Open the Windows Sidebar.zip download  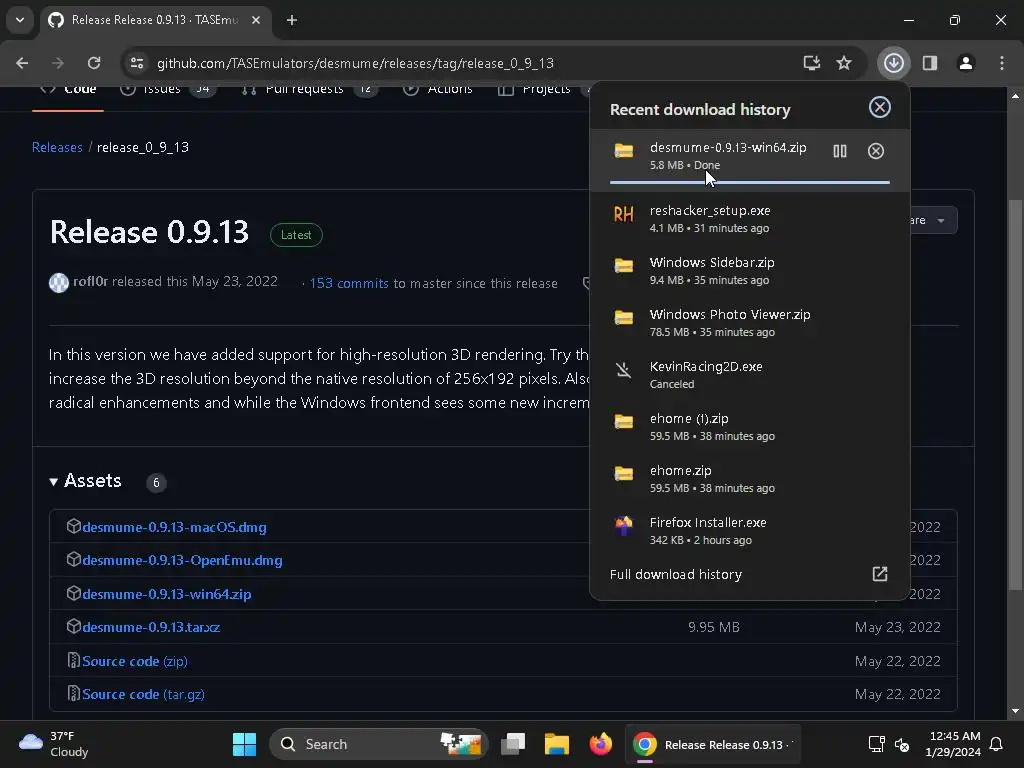click(749, 270)
